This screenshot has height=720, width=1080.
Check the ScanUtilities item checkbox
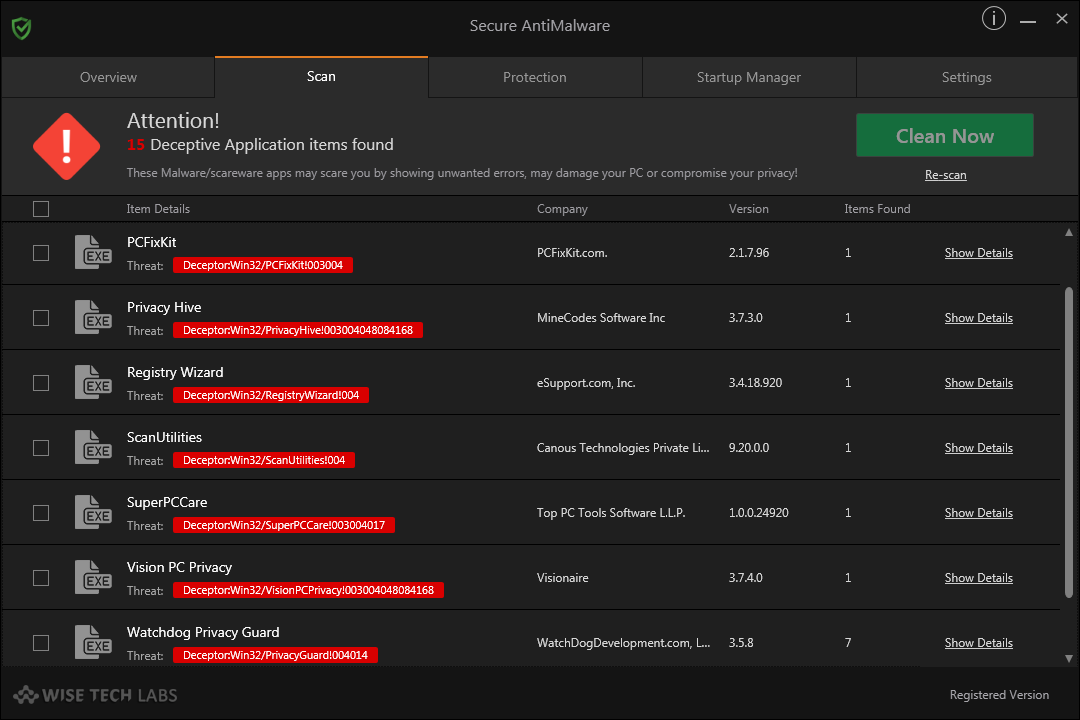point(41,448)
